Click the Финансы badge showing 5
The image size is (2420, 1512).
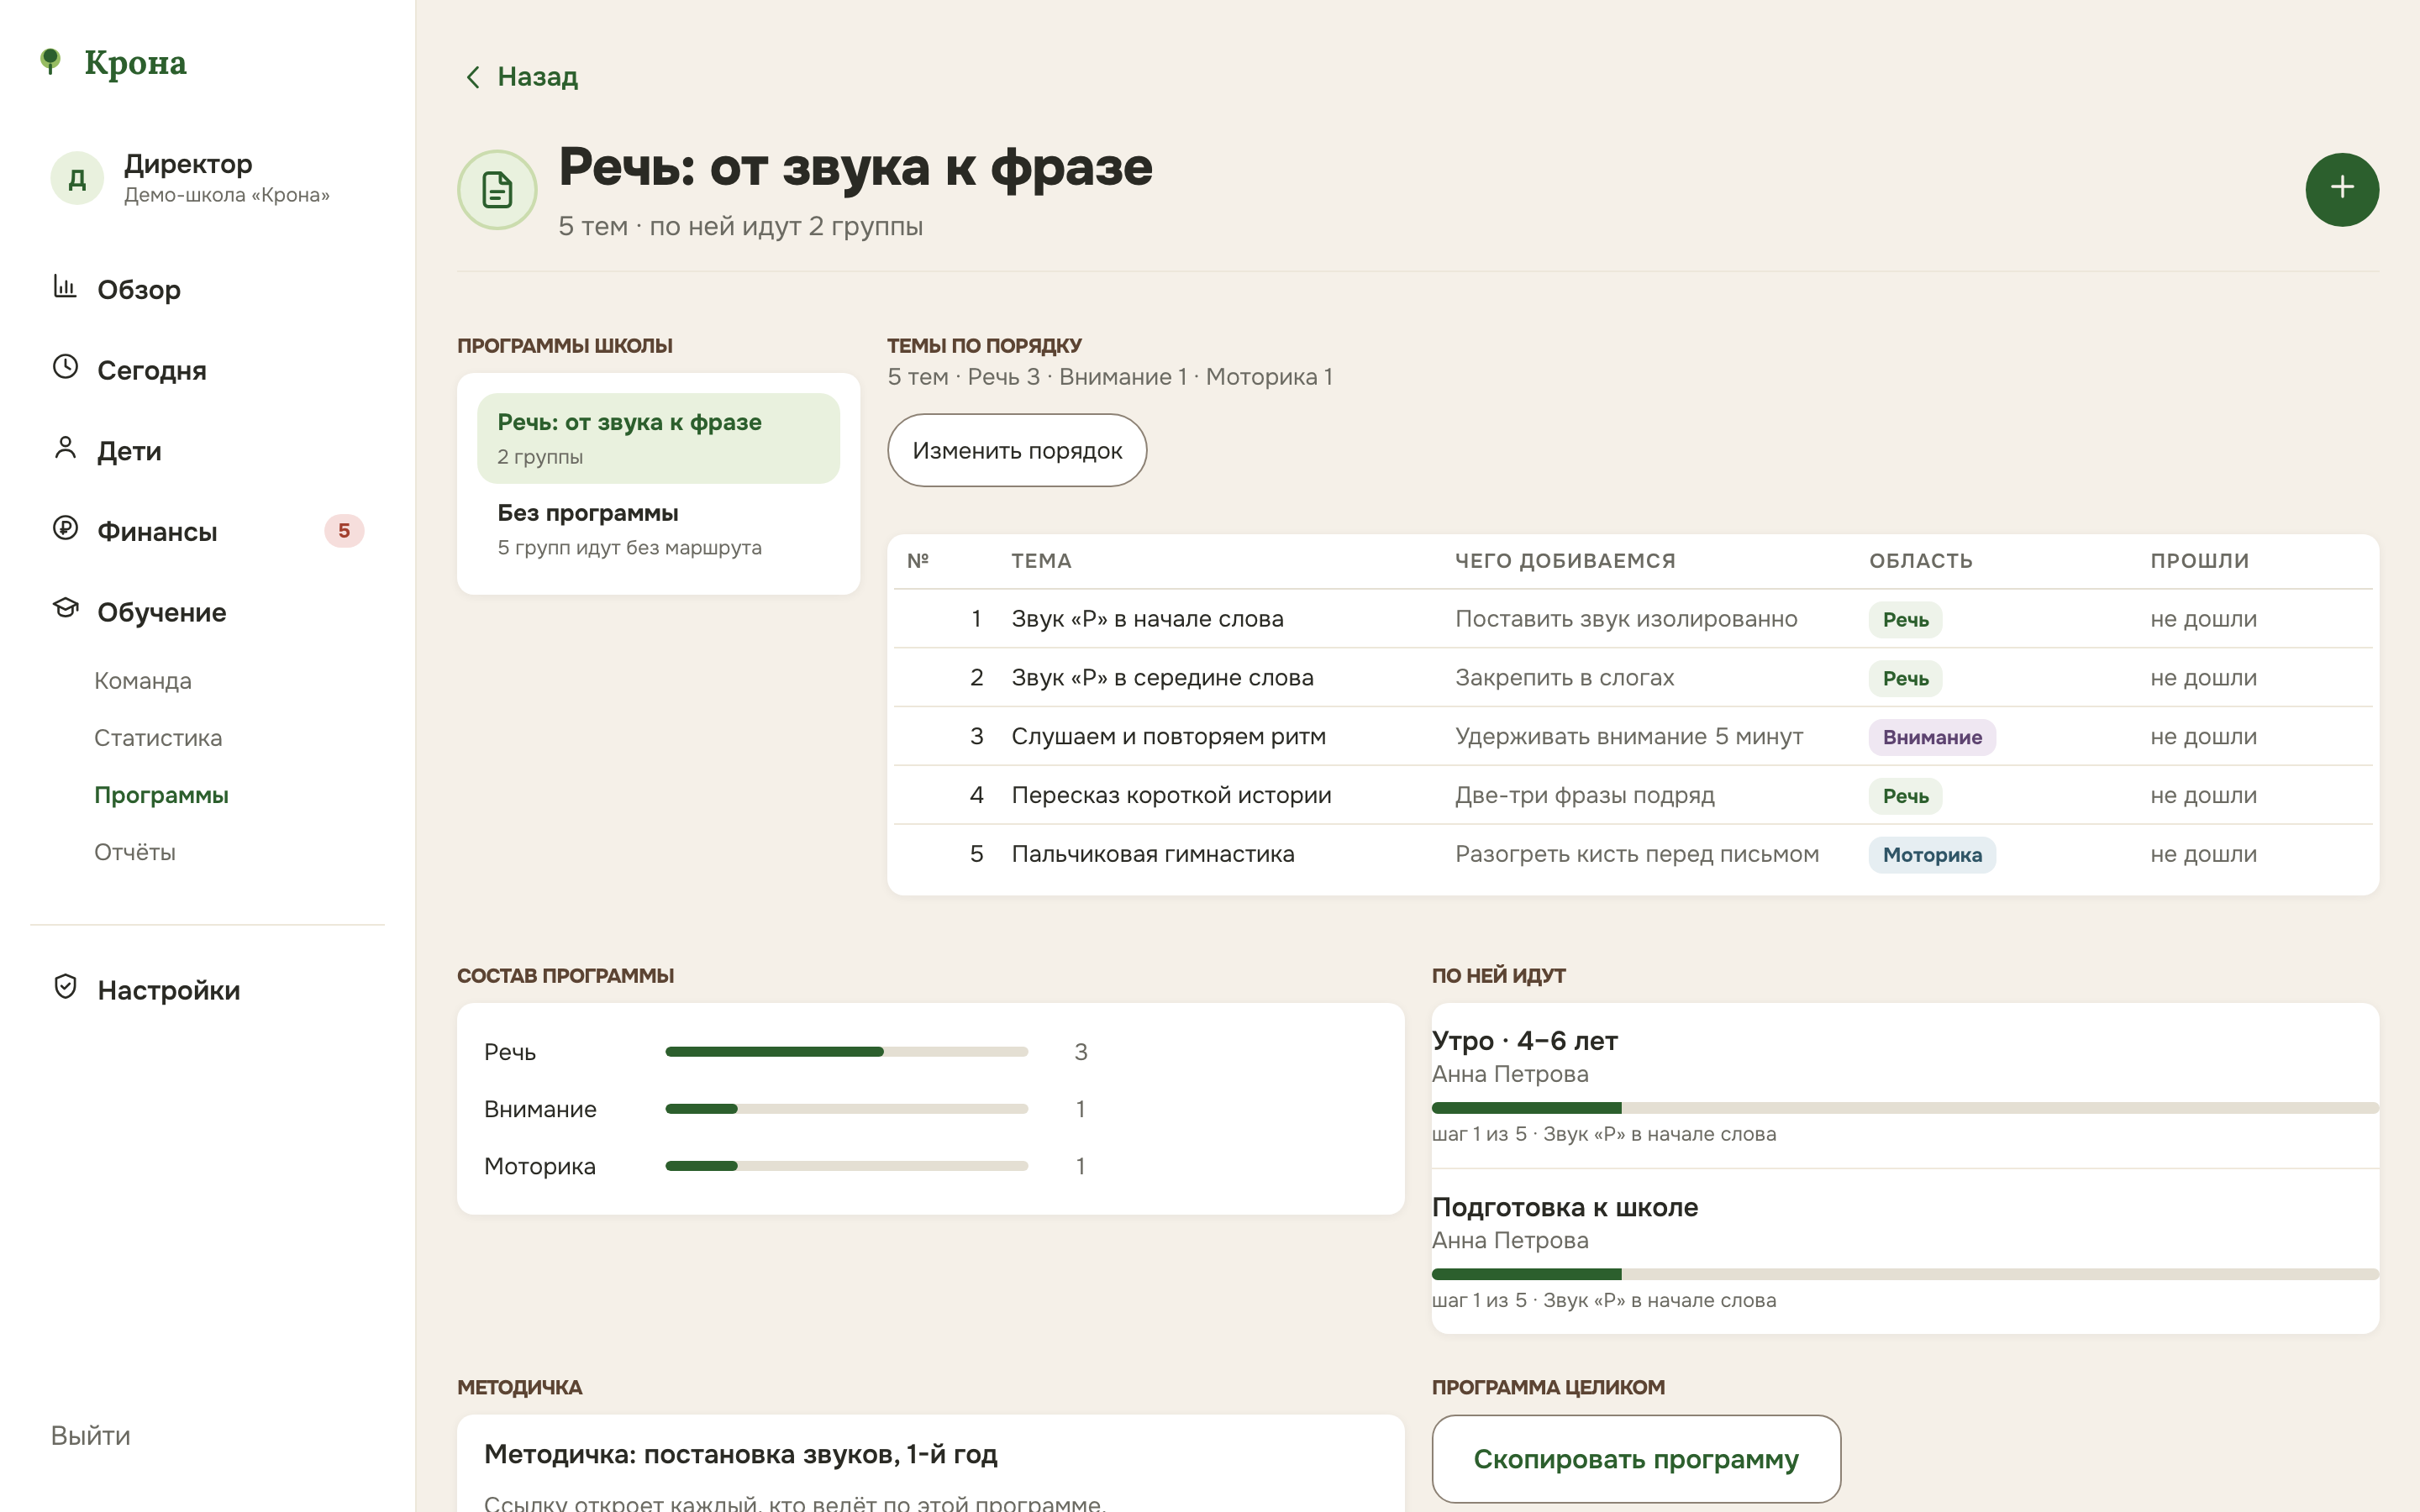pos(344,531)
